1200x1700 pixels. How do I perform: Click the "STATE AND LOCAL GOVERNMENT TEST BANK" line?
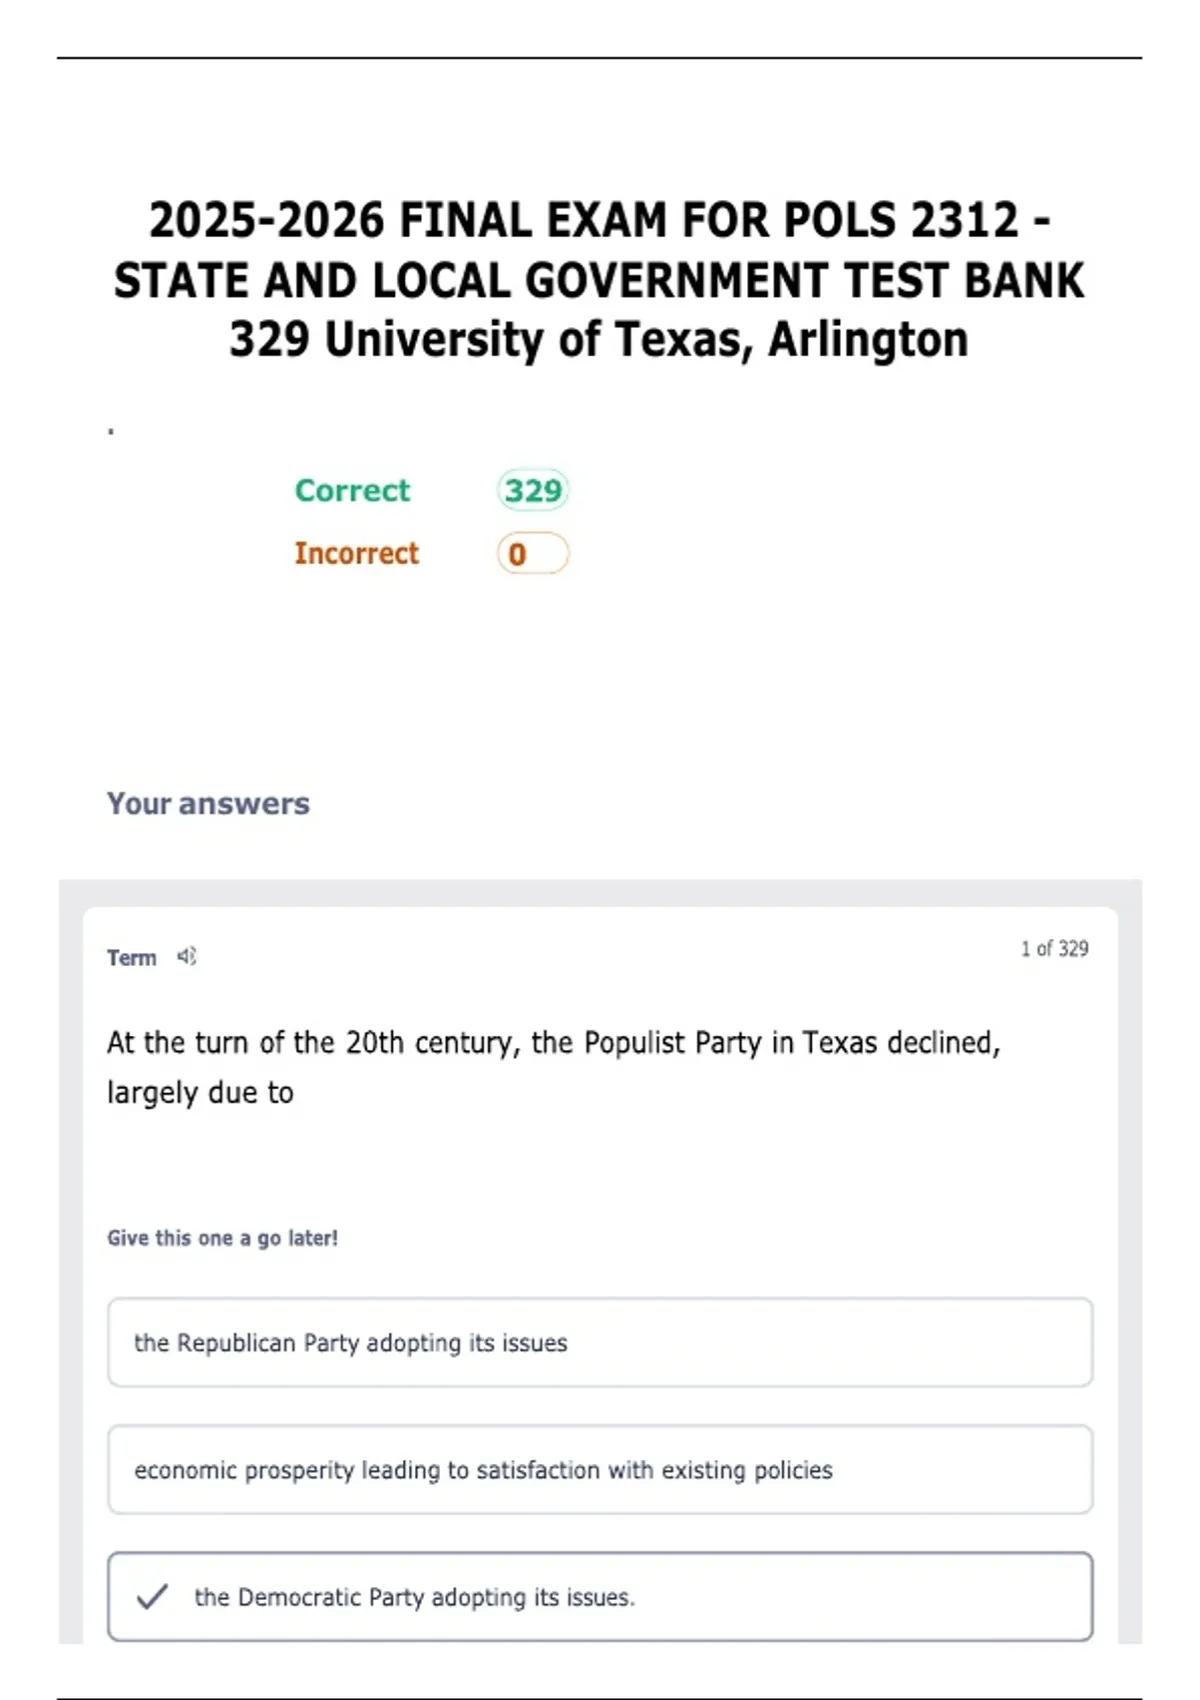pos(599,280)
